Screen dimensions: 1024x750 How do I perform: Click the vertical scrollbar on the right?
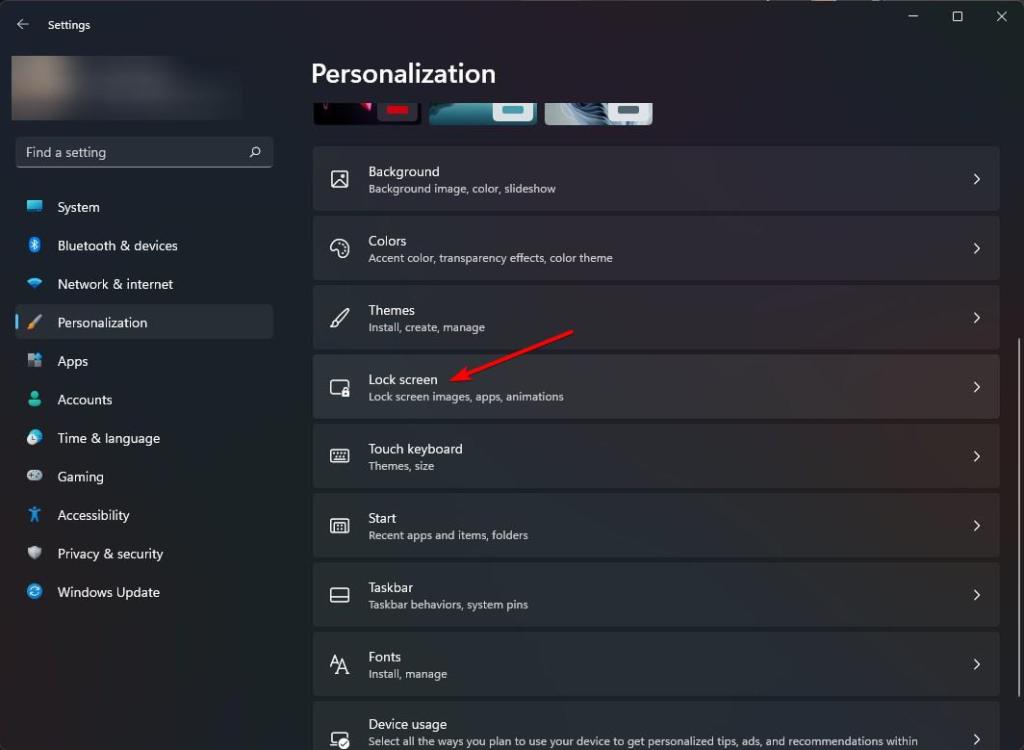point(1019,516)
